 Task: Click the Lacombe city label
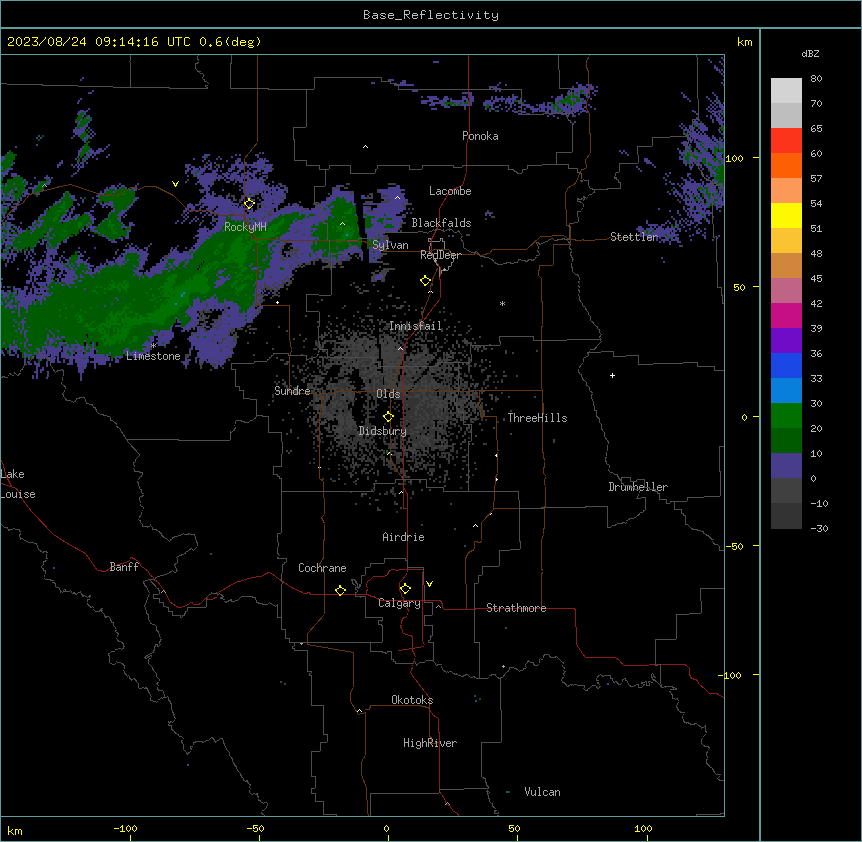coord(450,191)
